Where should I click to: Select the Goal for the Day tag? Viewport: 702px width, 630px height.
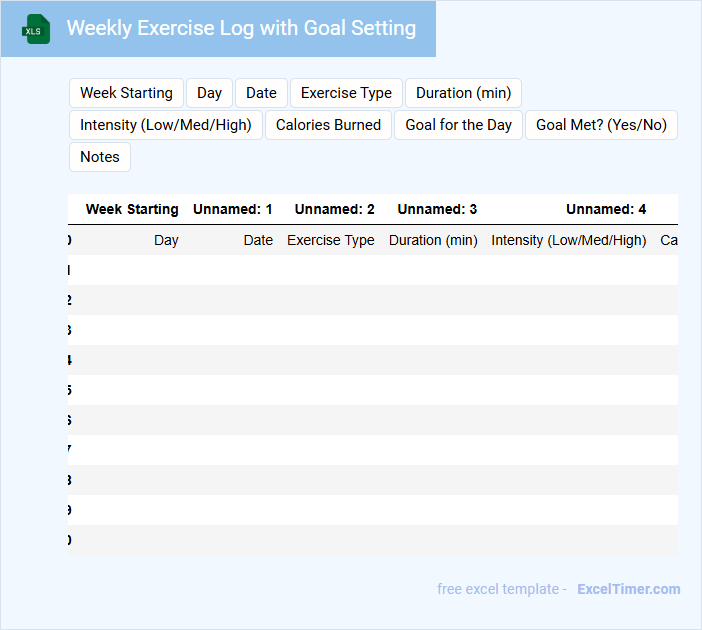(x=459, y=125)
